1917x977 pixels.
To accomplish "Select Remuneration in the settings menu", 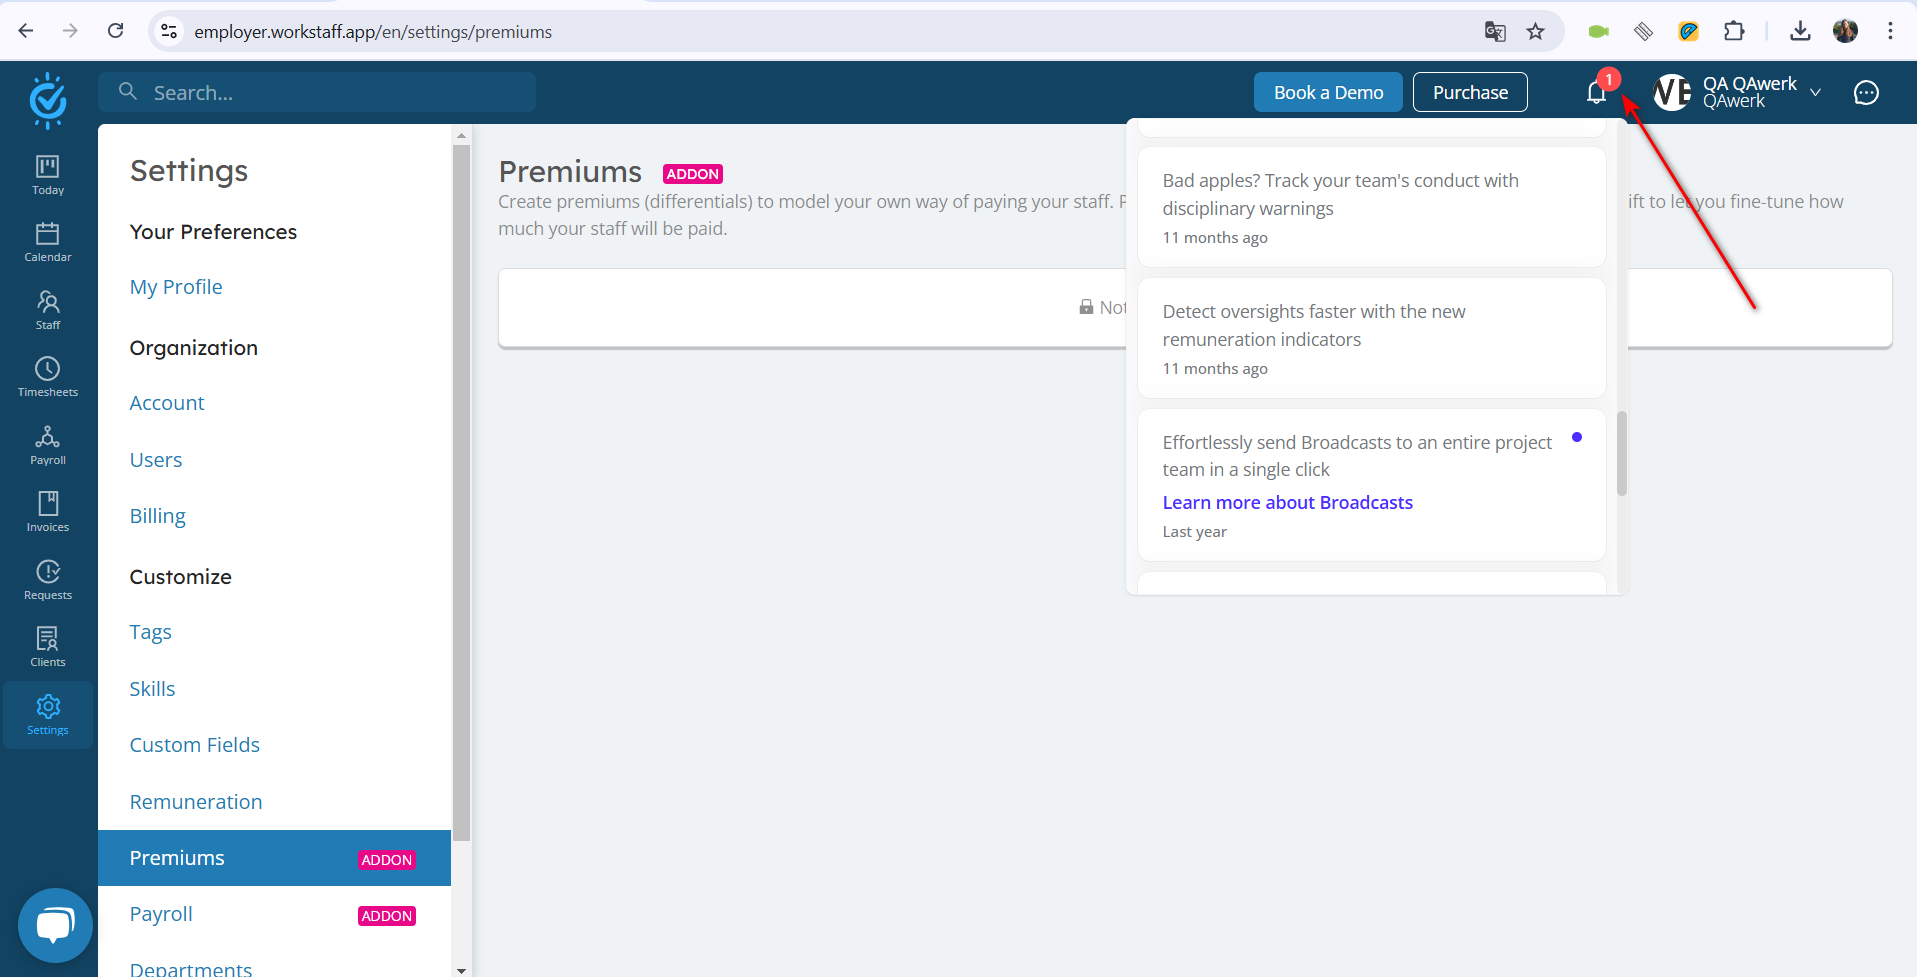I will tap(196, 802).
